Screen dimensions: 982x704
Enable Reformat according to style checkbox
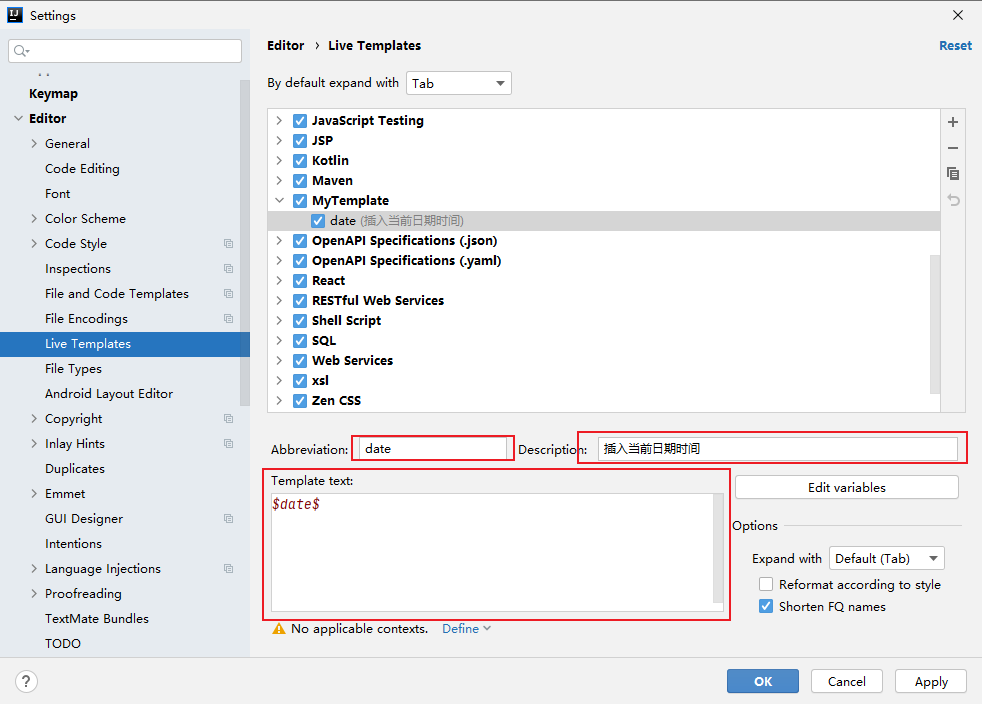pyautogui.click(x=765, y=584)
